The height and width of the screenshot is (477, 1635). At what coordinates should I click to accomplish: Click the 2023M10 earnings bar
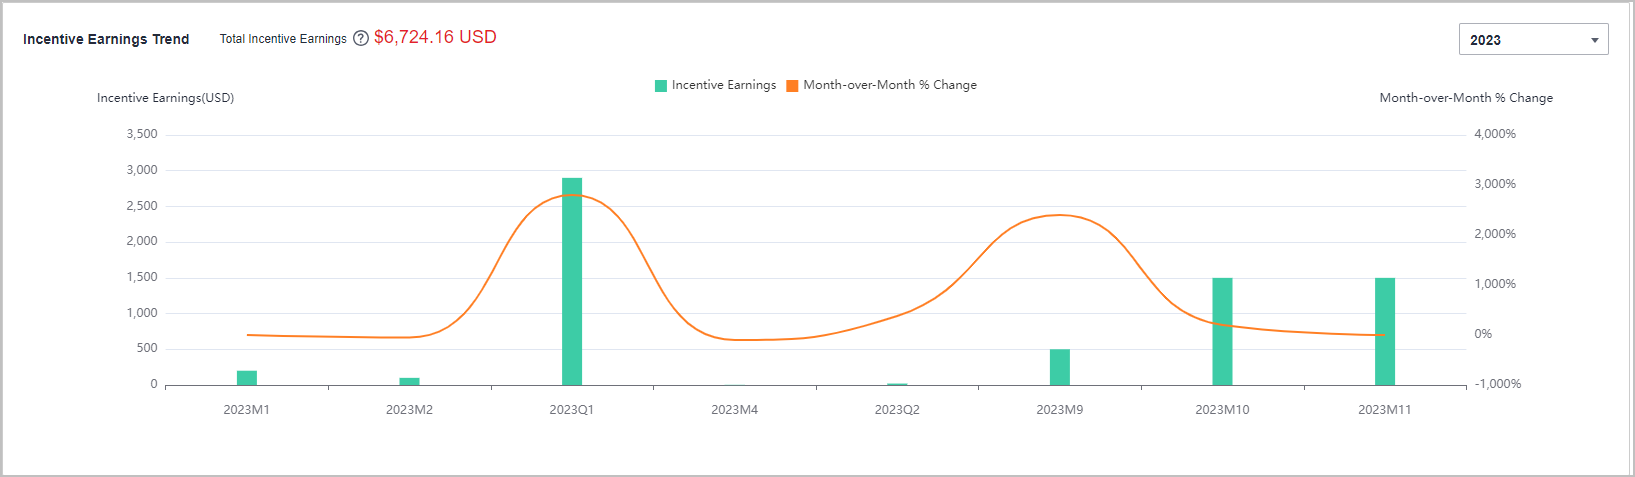[1222, 331]
